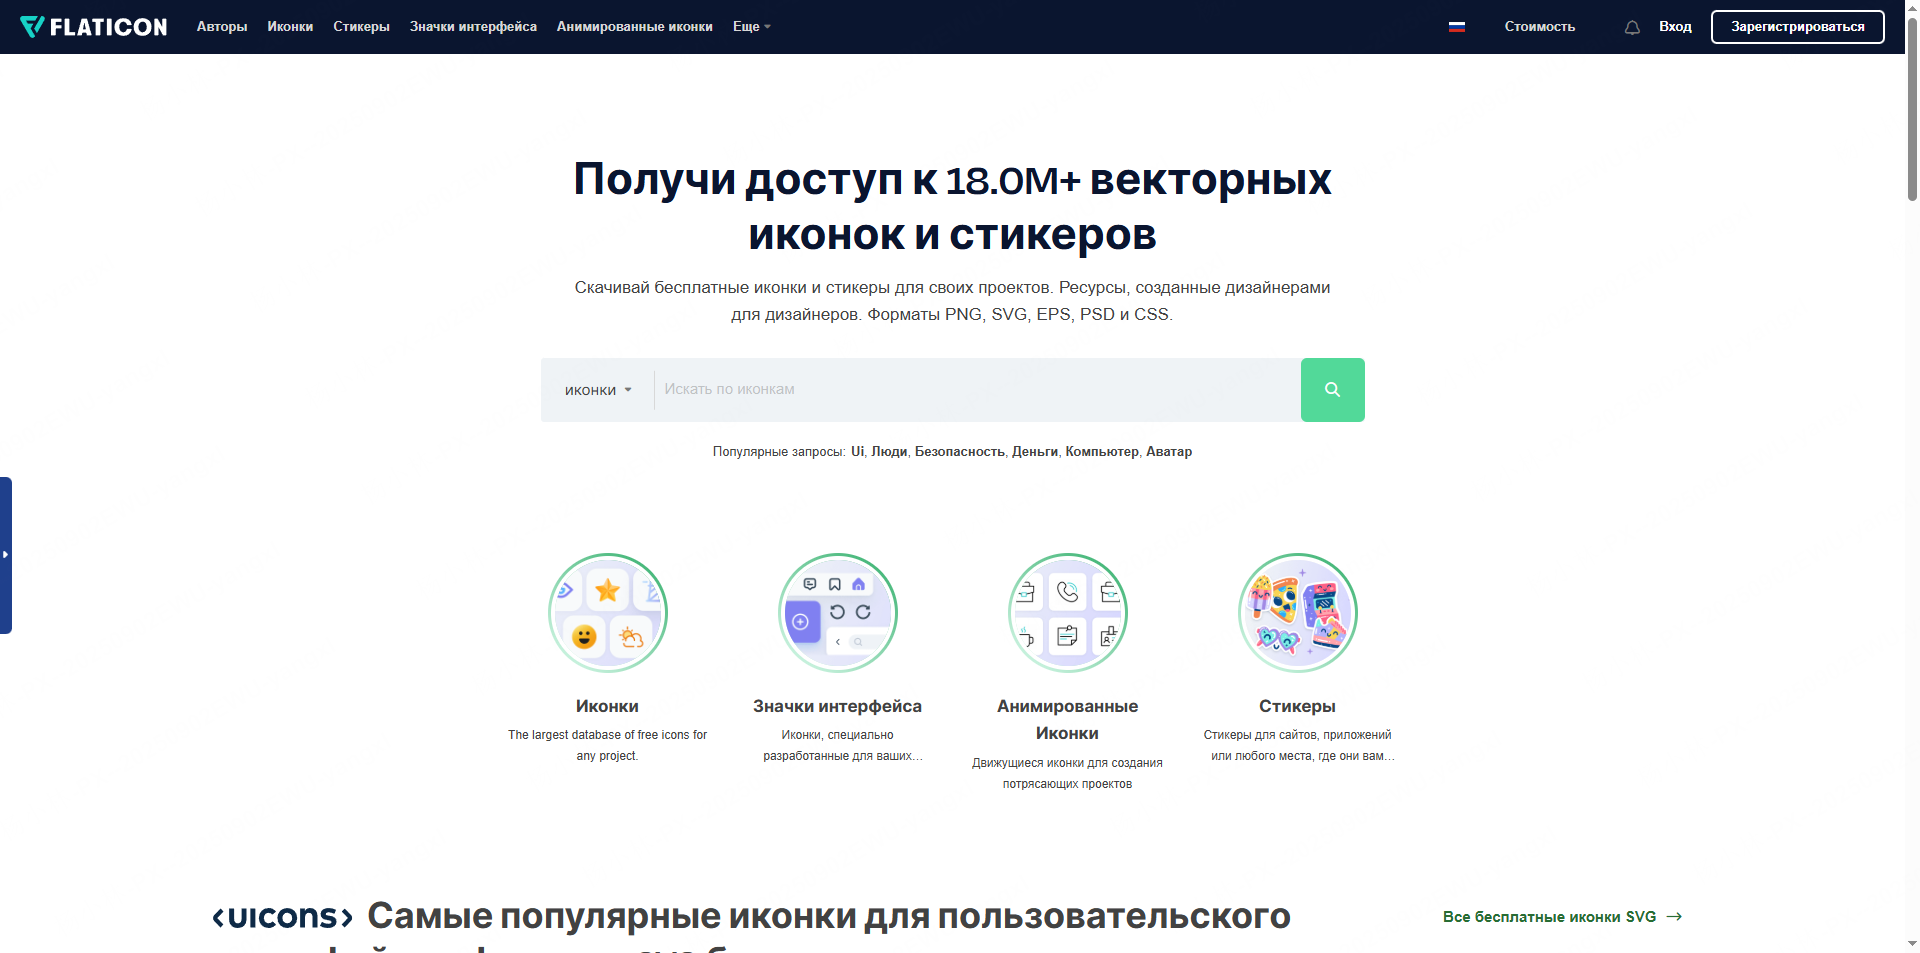
Task: Click the Flaticon logo
Action: (x=93, y=27)
